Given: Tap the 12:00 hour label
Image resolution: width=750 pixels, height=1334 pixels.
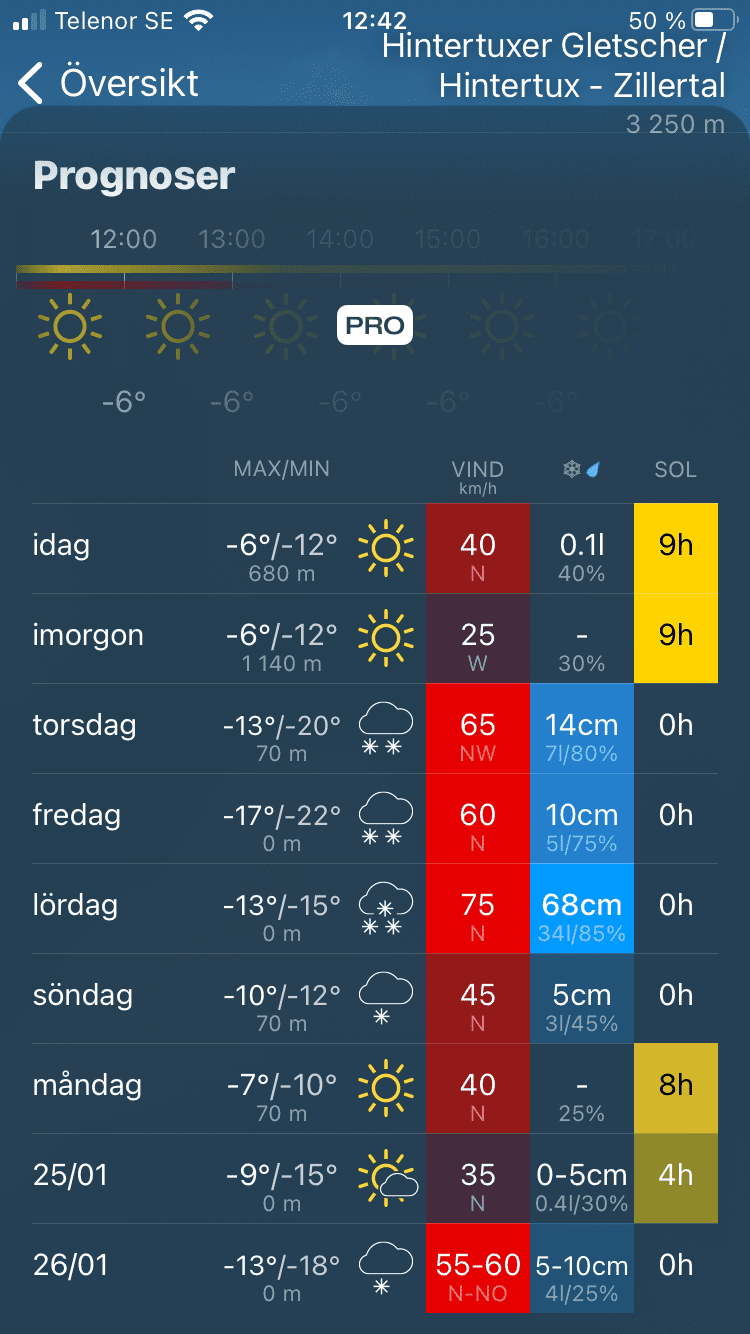Looking at the screenshot, I should pos(124,240).
